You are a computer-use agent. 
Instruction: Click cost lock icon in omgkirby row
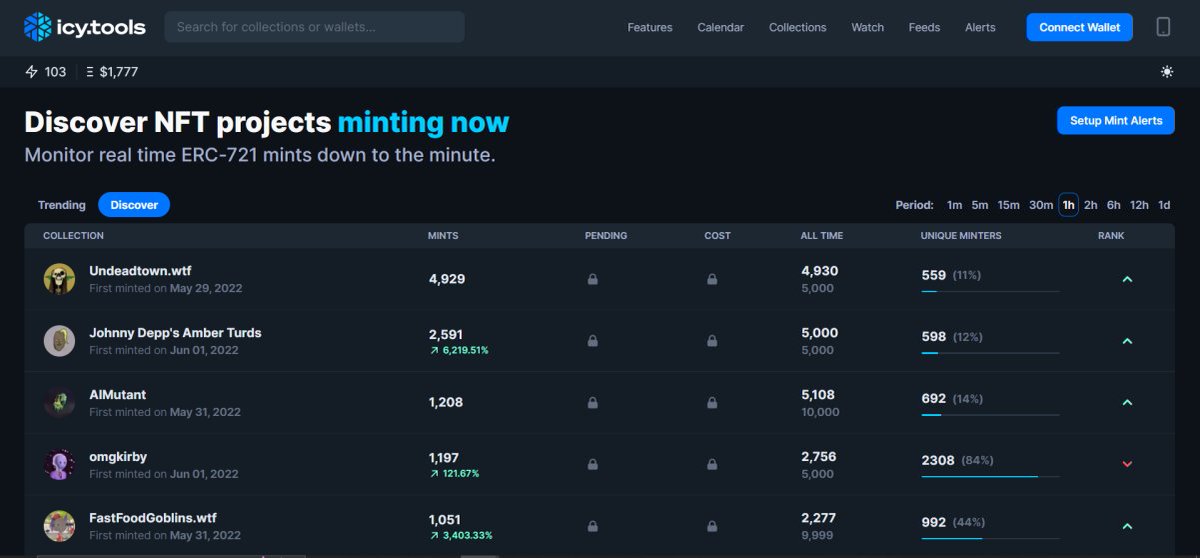coord(712,465)
